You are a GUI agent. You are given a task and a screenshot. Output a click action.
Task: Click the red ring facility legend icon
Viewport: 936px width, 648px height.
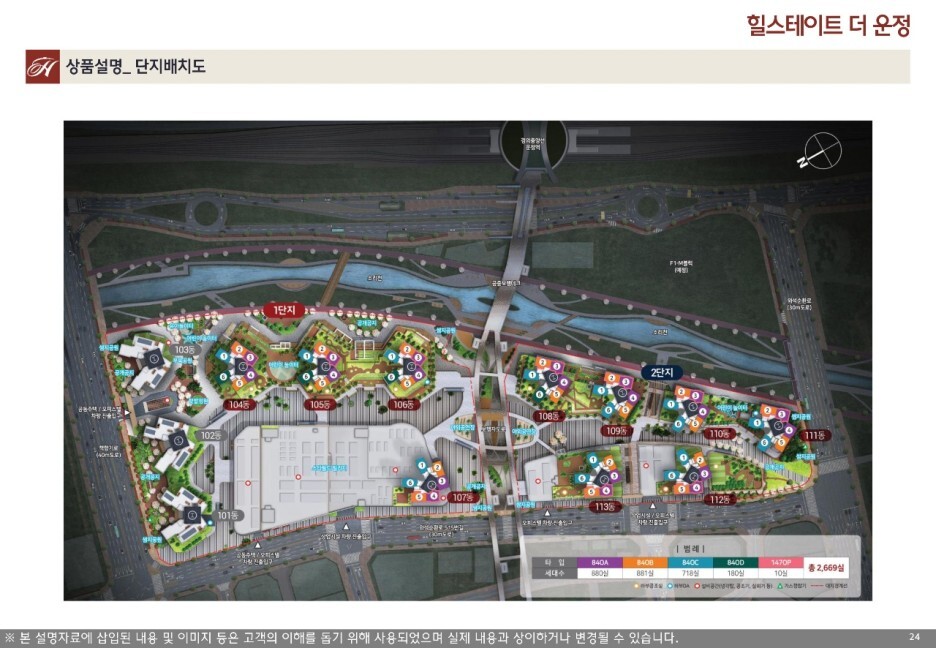(697, 587)
